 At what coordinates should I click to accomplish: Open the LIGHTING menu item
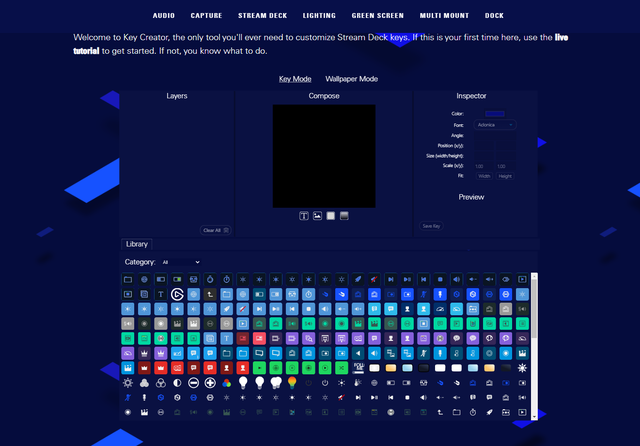tap(319, 16)
